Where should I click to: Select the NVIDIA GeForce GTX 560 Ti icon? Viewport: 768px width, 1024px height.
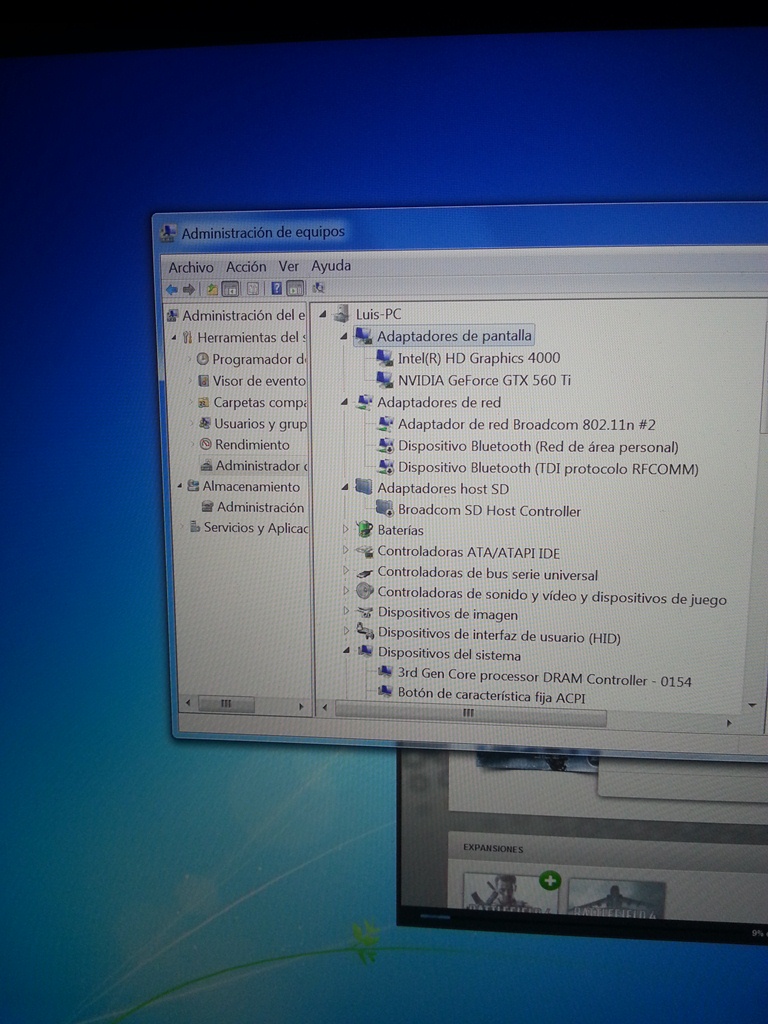click(x=385, y=380)
